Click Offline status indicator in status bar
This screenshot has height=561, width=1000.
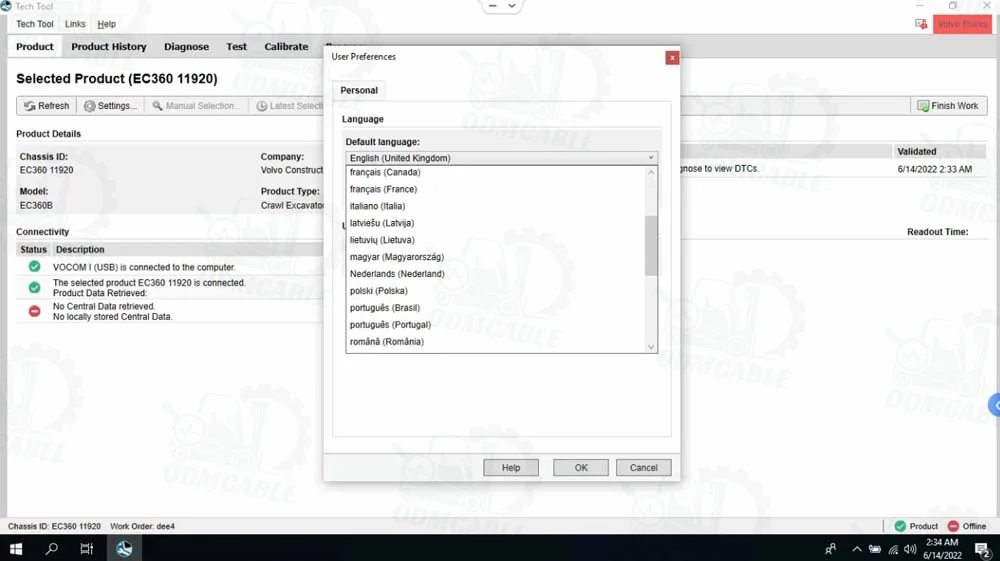(x=967, y=526)
